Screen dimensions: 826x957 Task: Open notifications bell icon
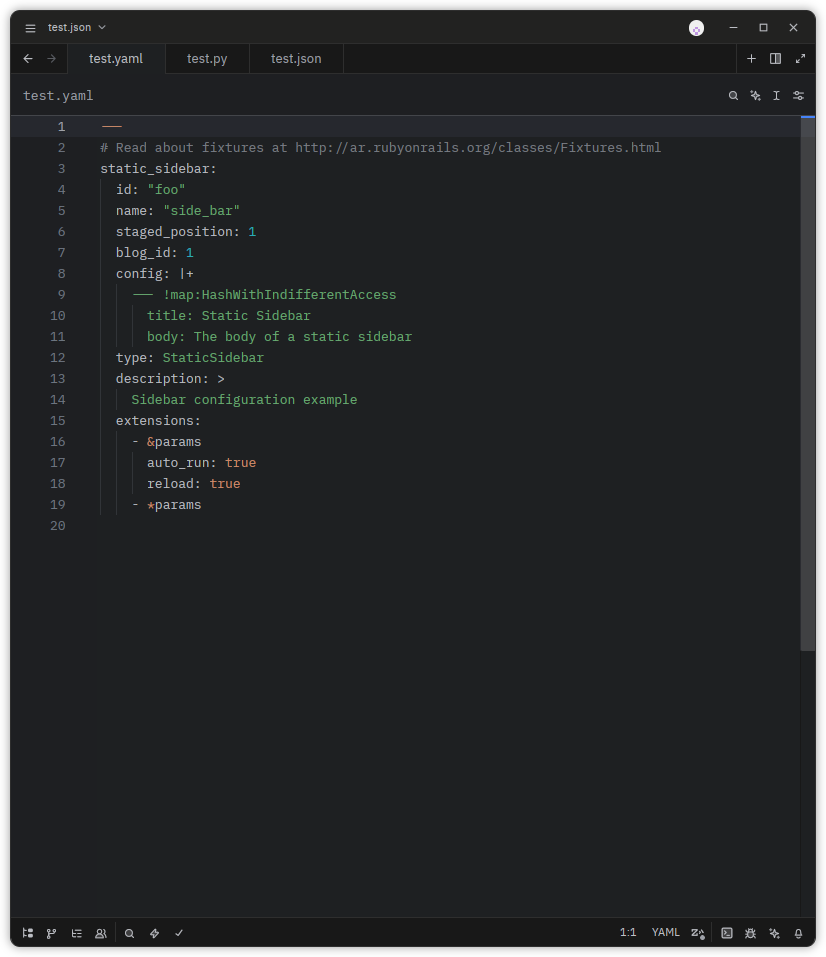coord(799,933)
